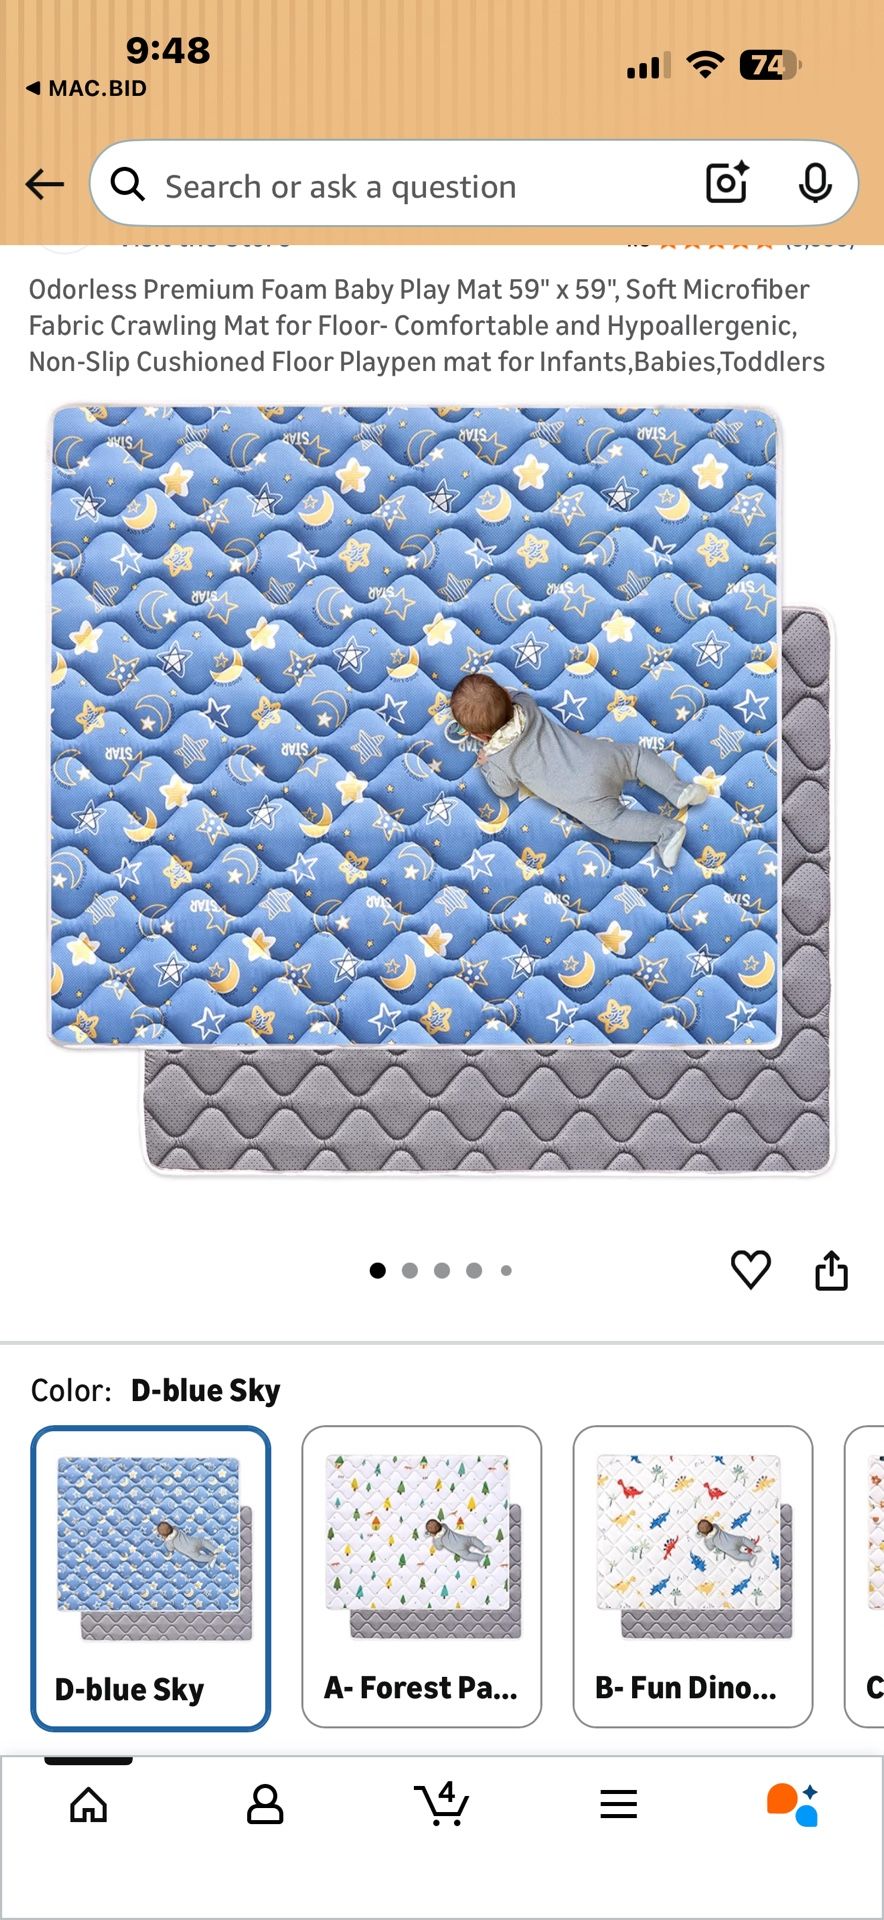The height and width of the screenshot is (1920, 884).
Task: Tap the product title text
Action: (427, 326)
